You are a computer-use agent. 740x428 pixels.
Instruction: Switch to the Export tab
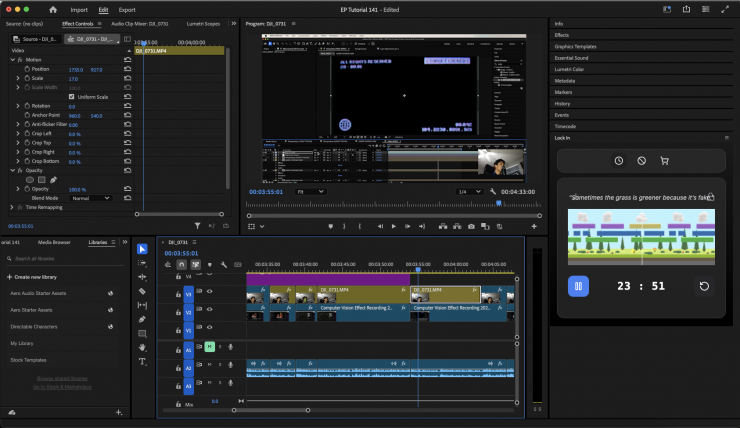127,9
